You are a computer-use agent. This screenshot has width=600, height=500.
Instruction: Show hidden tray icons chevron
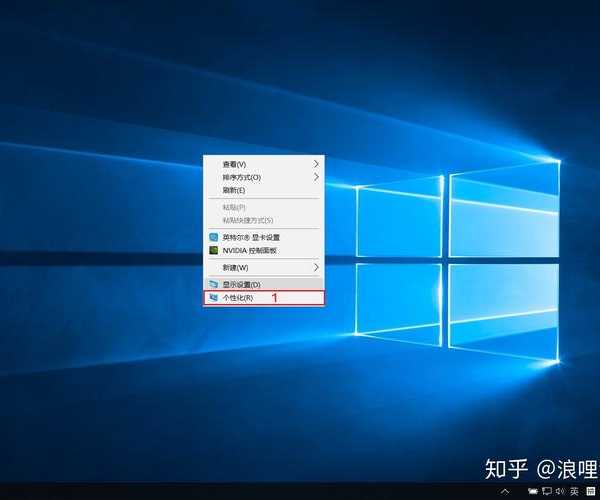click(x=505, y=491)
